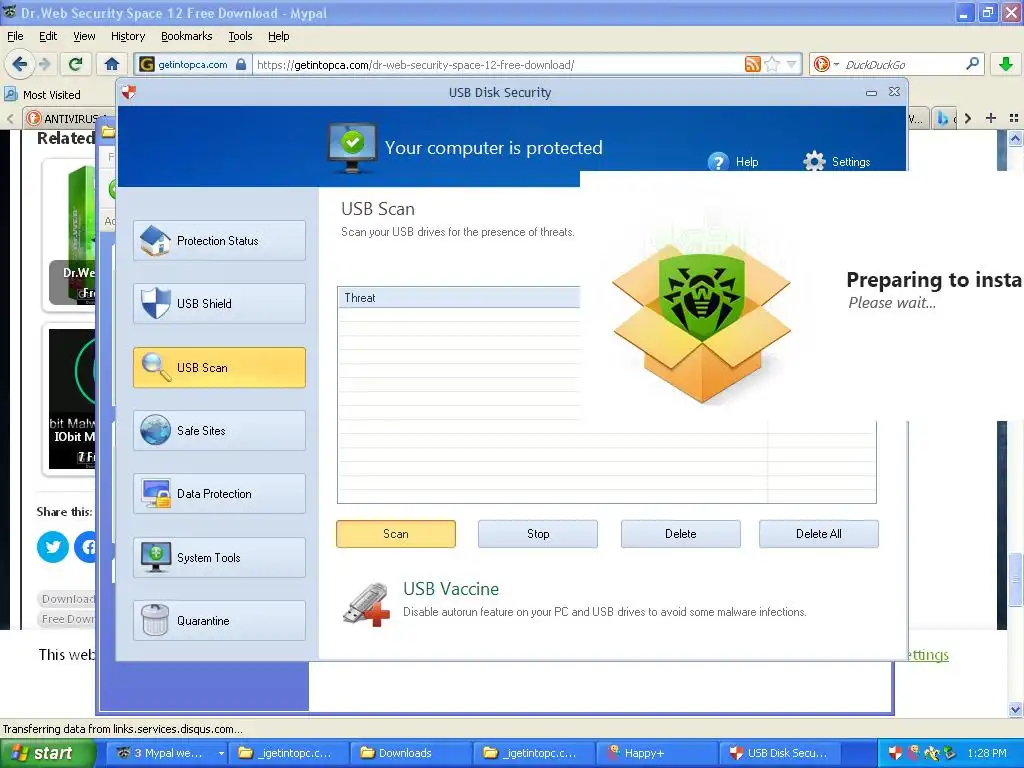Click the blue Help question mark icon
The image size is (1024, 768).
click(x=718, y=161)
